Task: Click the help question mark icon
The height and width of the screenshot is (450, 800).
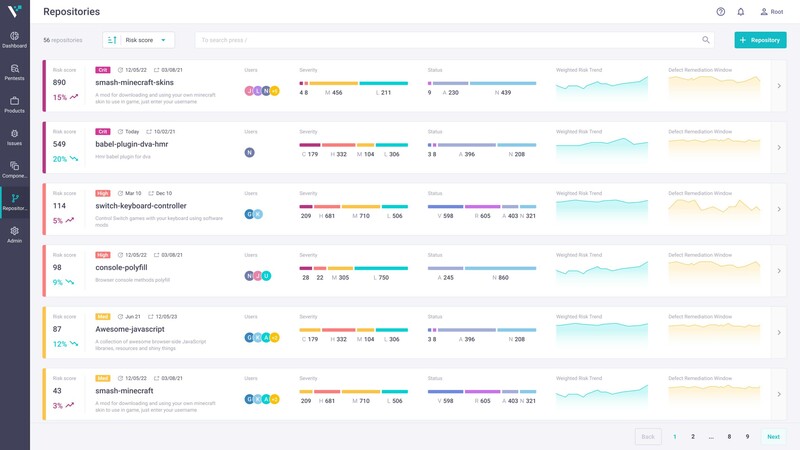Action: [x=720, y=12]
